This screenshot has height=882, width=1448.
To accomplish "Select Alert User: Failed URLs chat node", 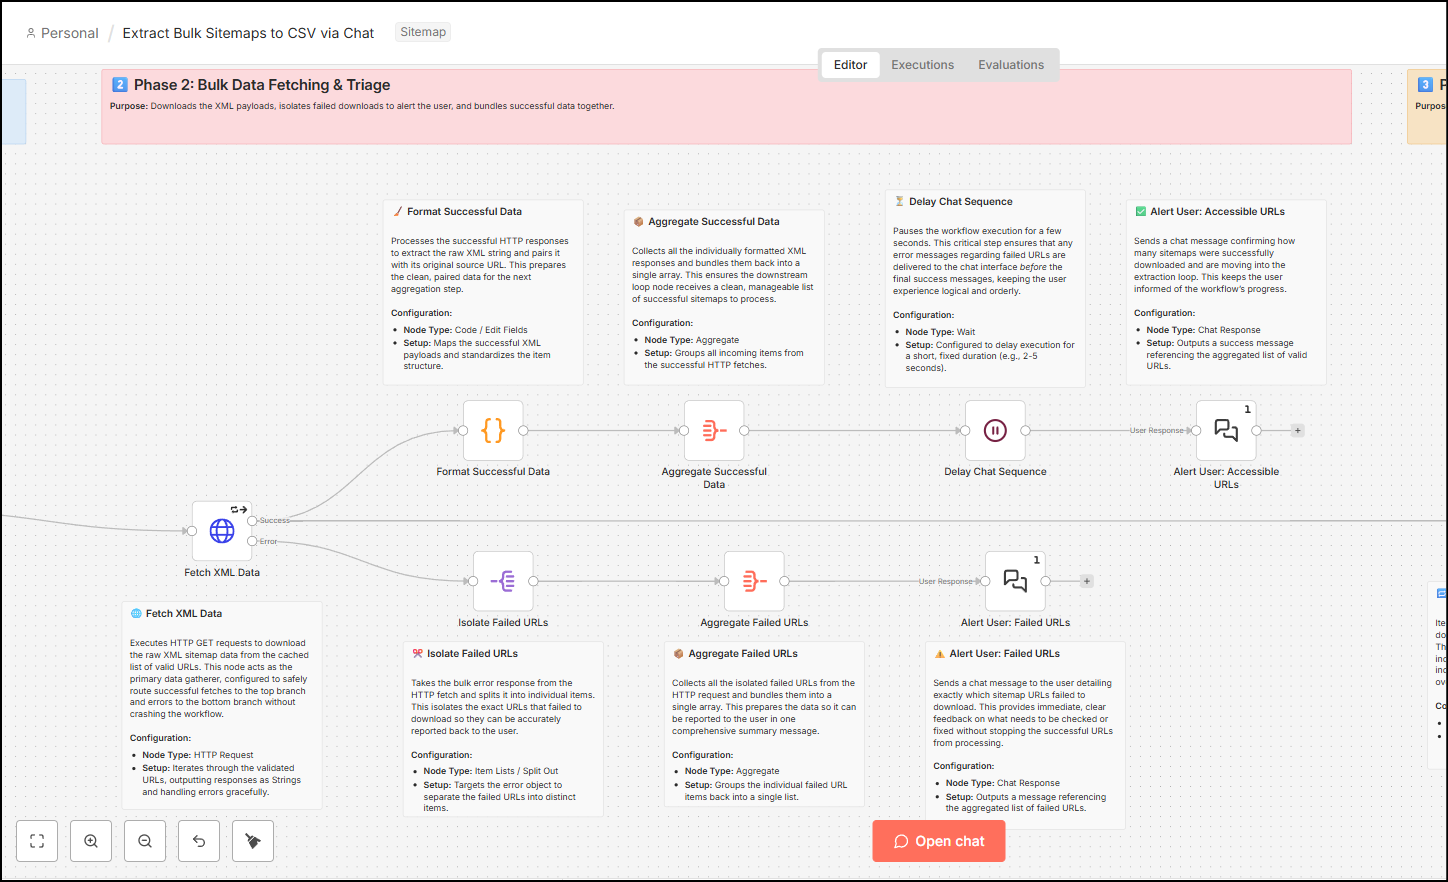I will click(1015, 581).
